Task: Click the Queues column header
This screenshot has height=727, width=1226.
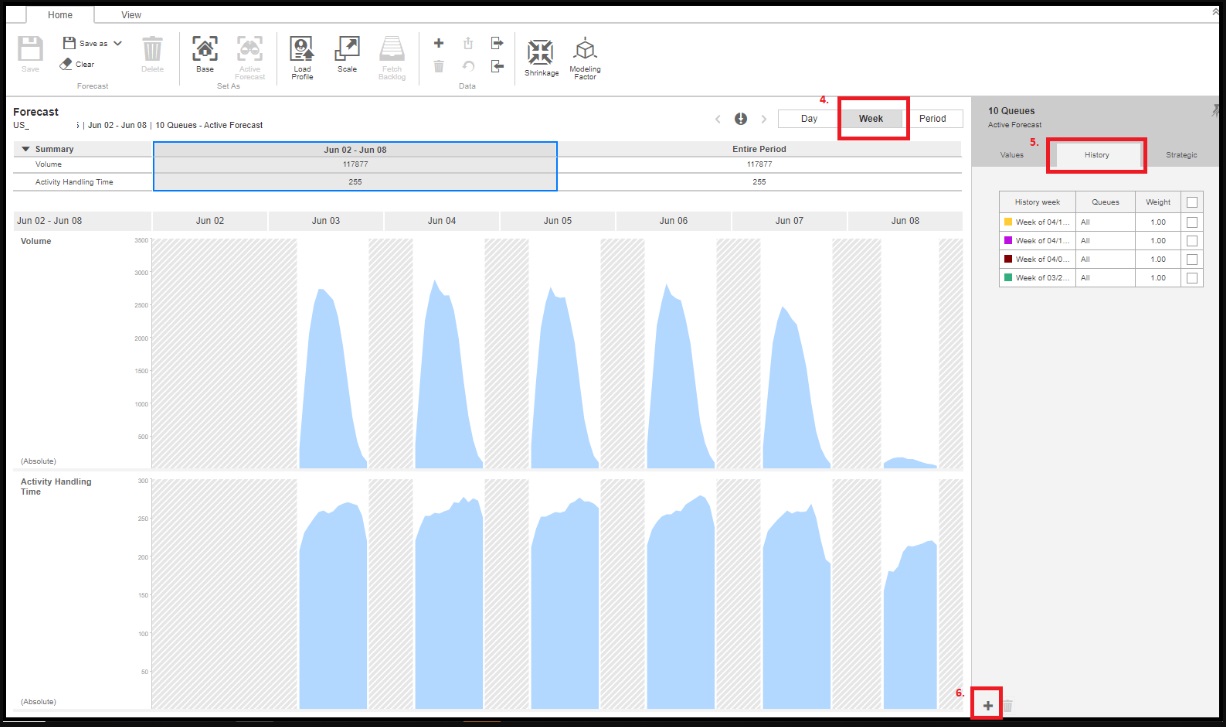Action: point(1105,202)
